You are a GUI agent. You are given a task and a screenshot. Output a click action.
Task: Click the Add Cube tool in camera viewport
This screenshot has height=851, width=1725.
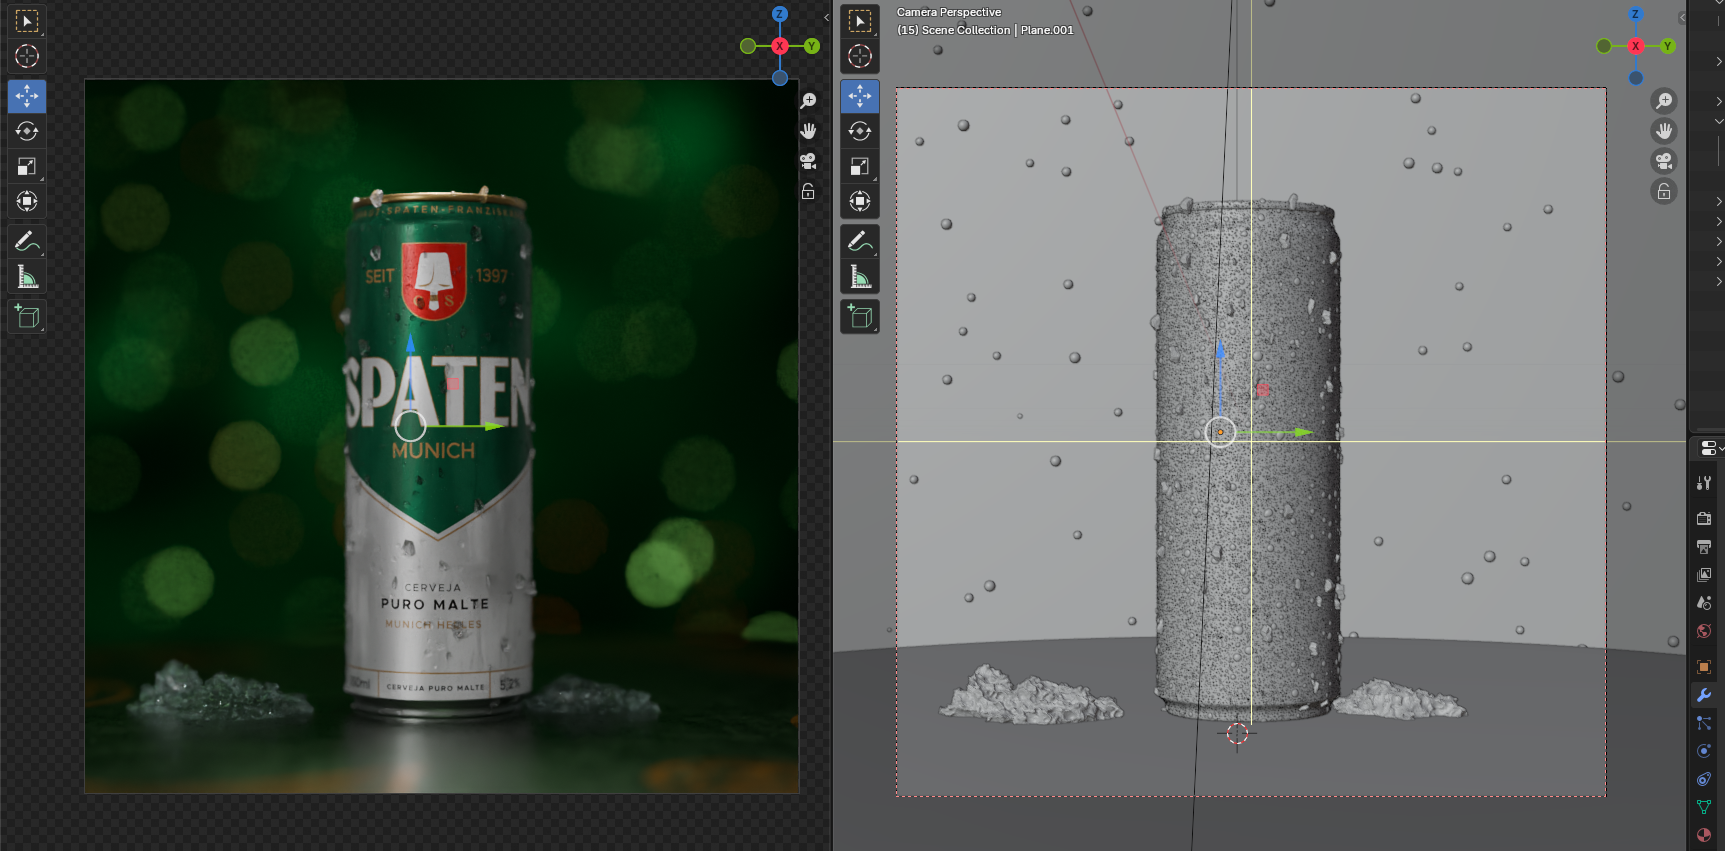pyautogui.click(x=860, y=316)
